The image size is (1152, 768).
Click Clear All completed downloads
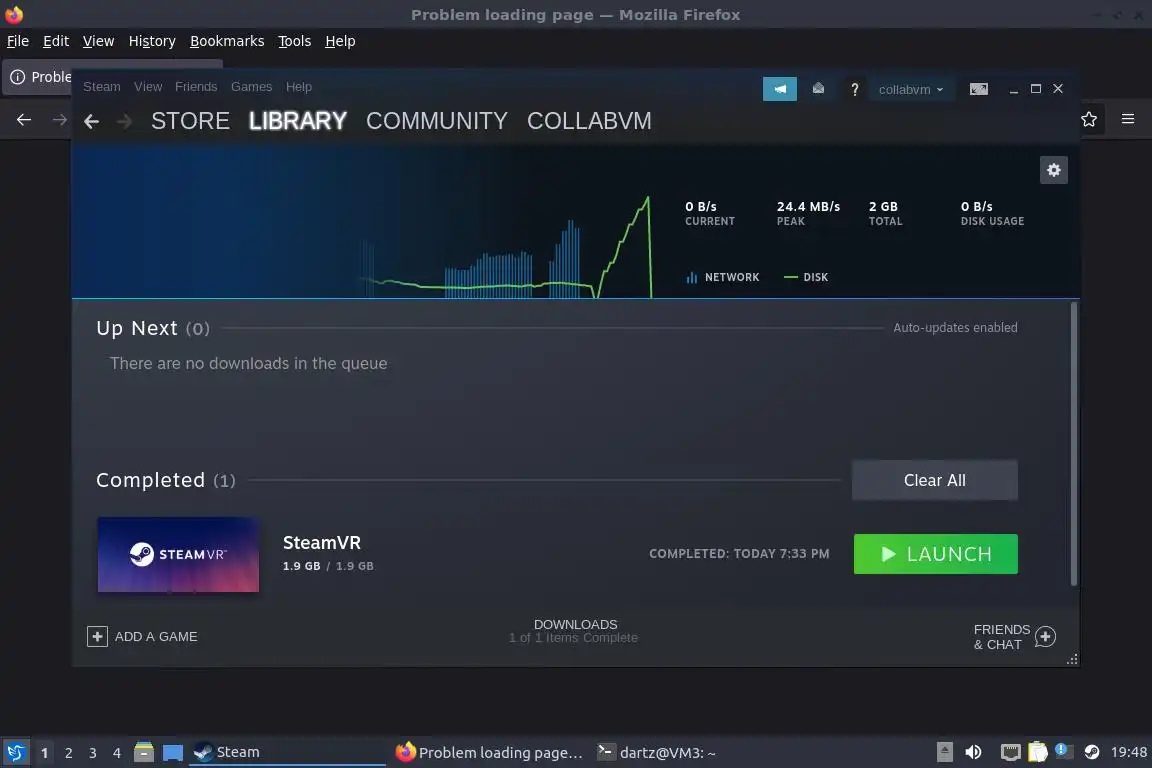coord(935,480)
